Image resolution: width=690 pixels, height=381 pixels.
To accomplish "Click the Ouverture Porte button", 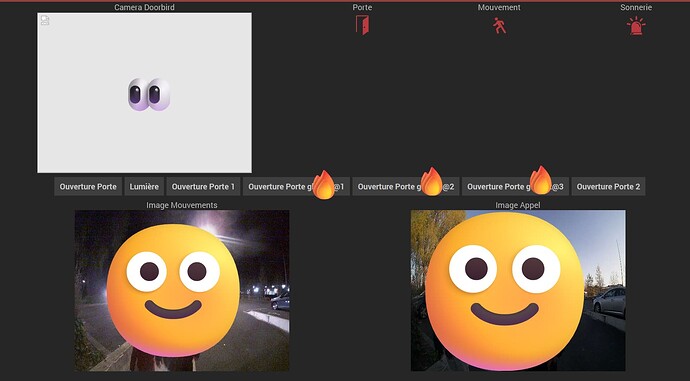I will (x=88, y=187).
